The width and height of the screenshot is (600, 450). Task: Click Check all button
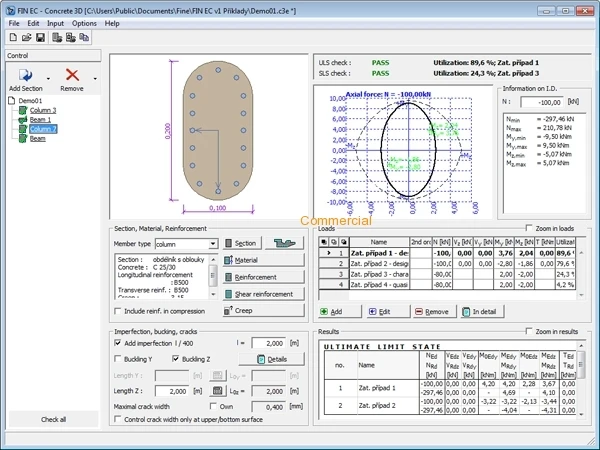tap(53, 419)
